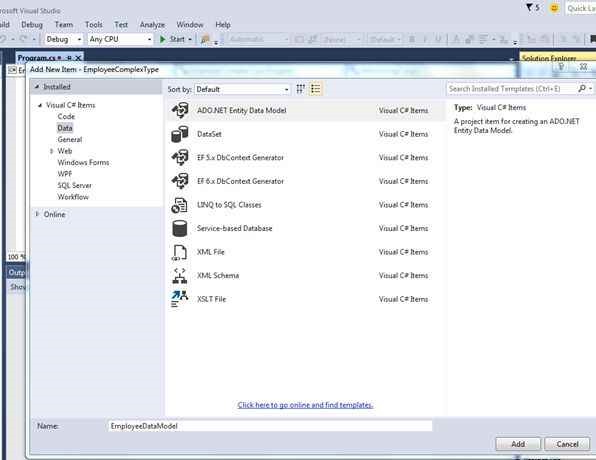Switch to small icons grid view
The image size is (596, 460).
[301, 89]
